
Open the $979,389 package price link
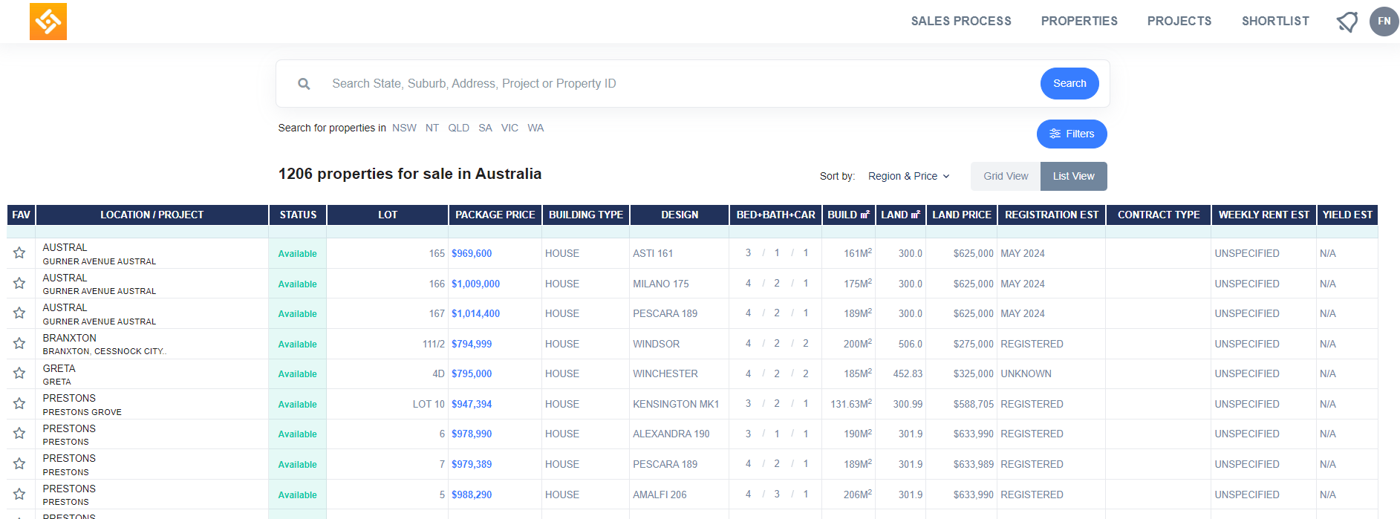coord(471,464)
